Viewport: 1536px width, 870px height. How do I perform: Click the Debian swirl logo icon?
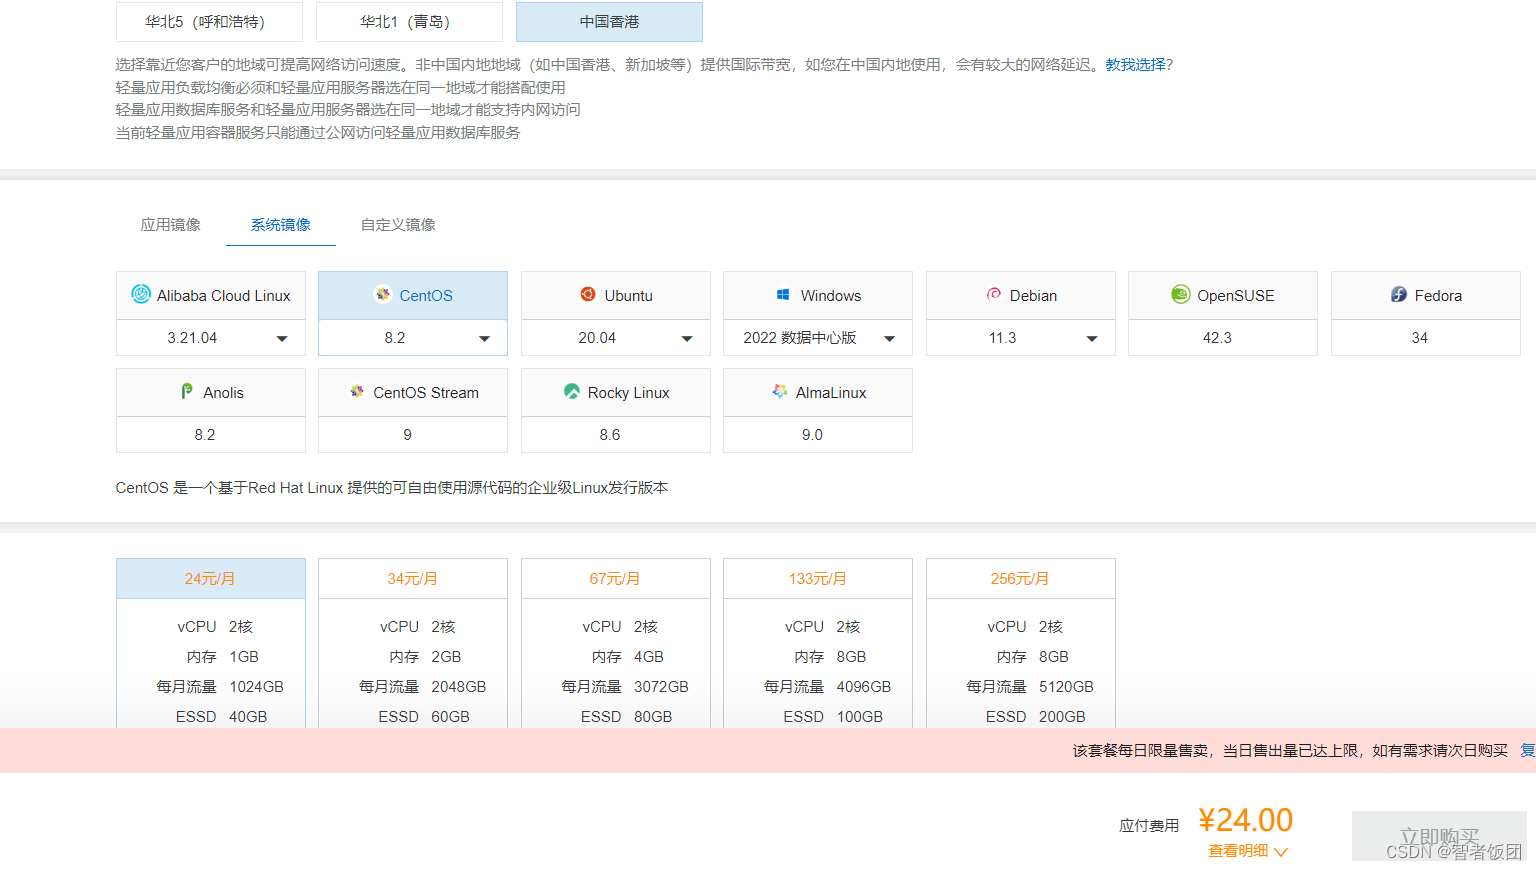pos(994,294)
